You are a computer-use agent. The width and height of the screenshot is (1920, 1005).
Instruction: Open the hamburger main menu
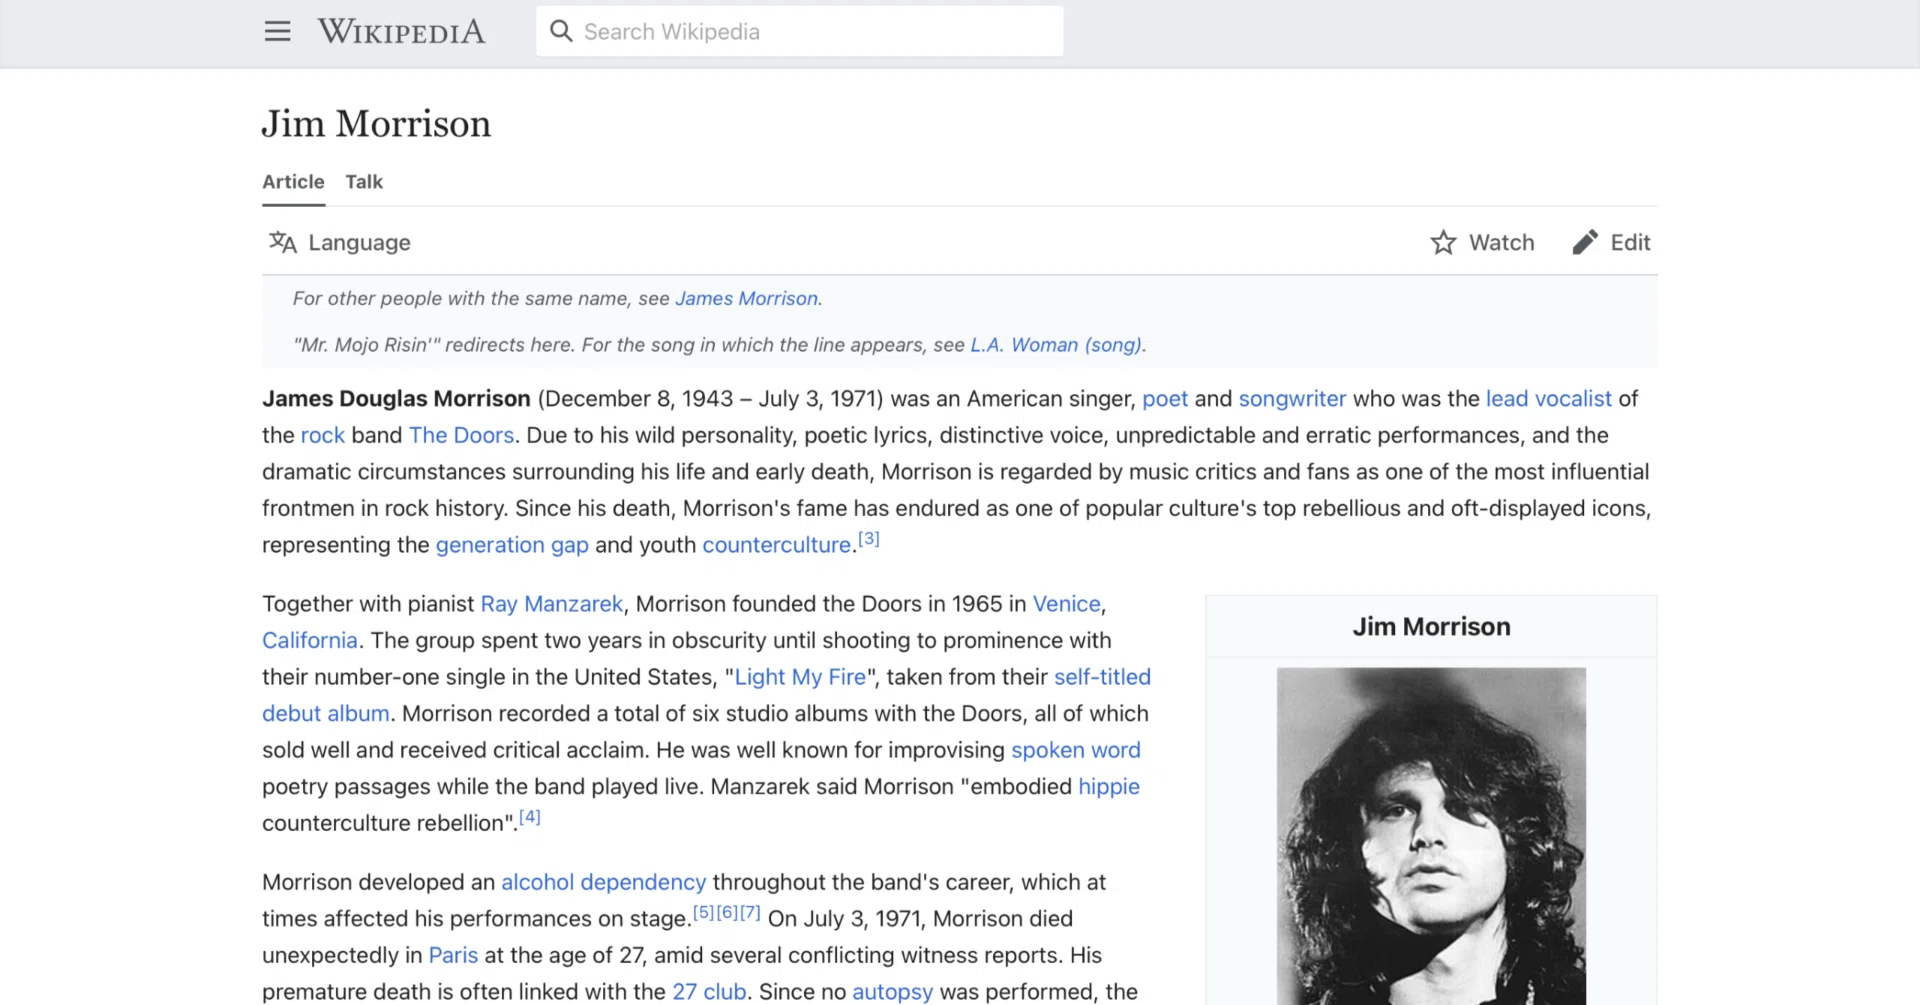[277, 32]
